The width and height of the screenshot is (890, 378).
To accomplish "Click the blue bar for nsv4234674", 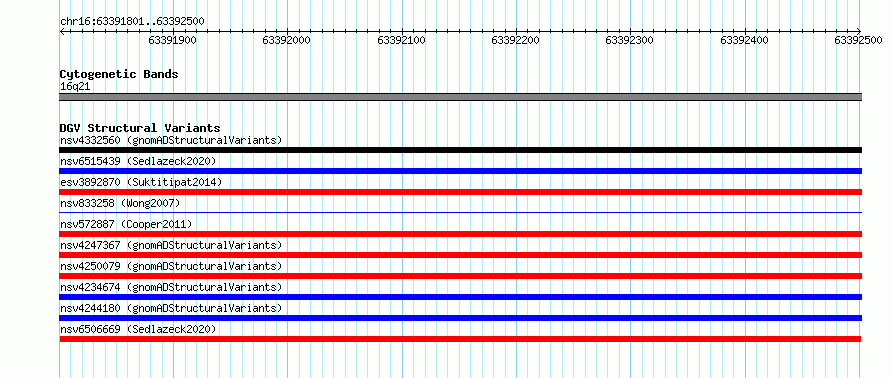I will coord(461,297).
